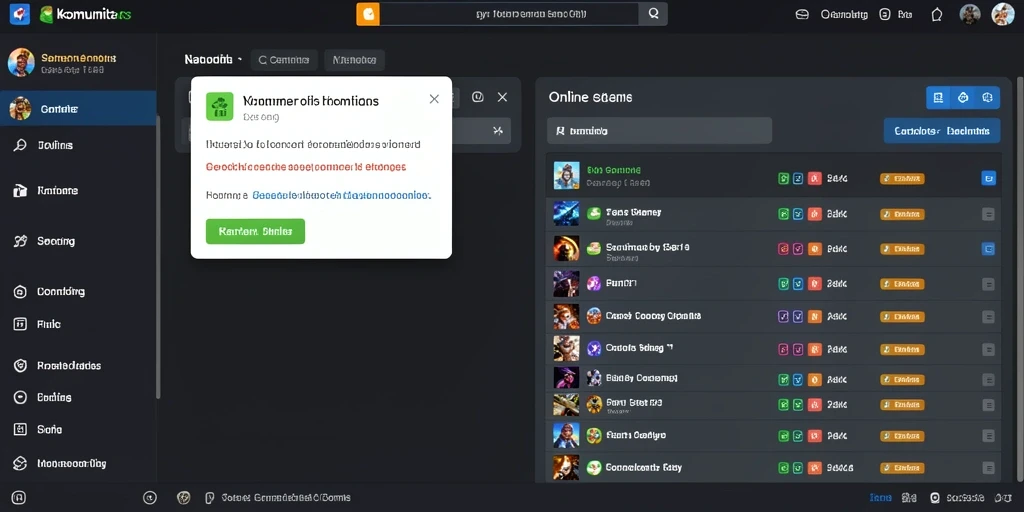
Task: Click the grey header button with a C icon
Action: point(284,60)
